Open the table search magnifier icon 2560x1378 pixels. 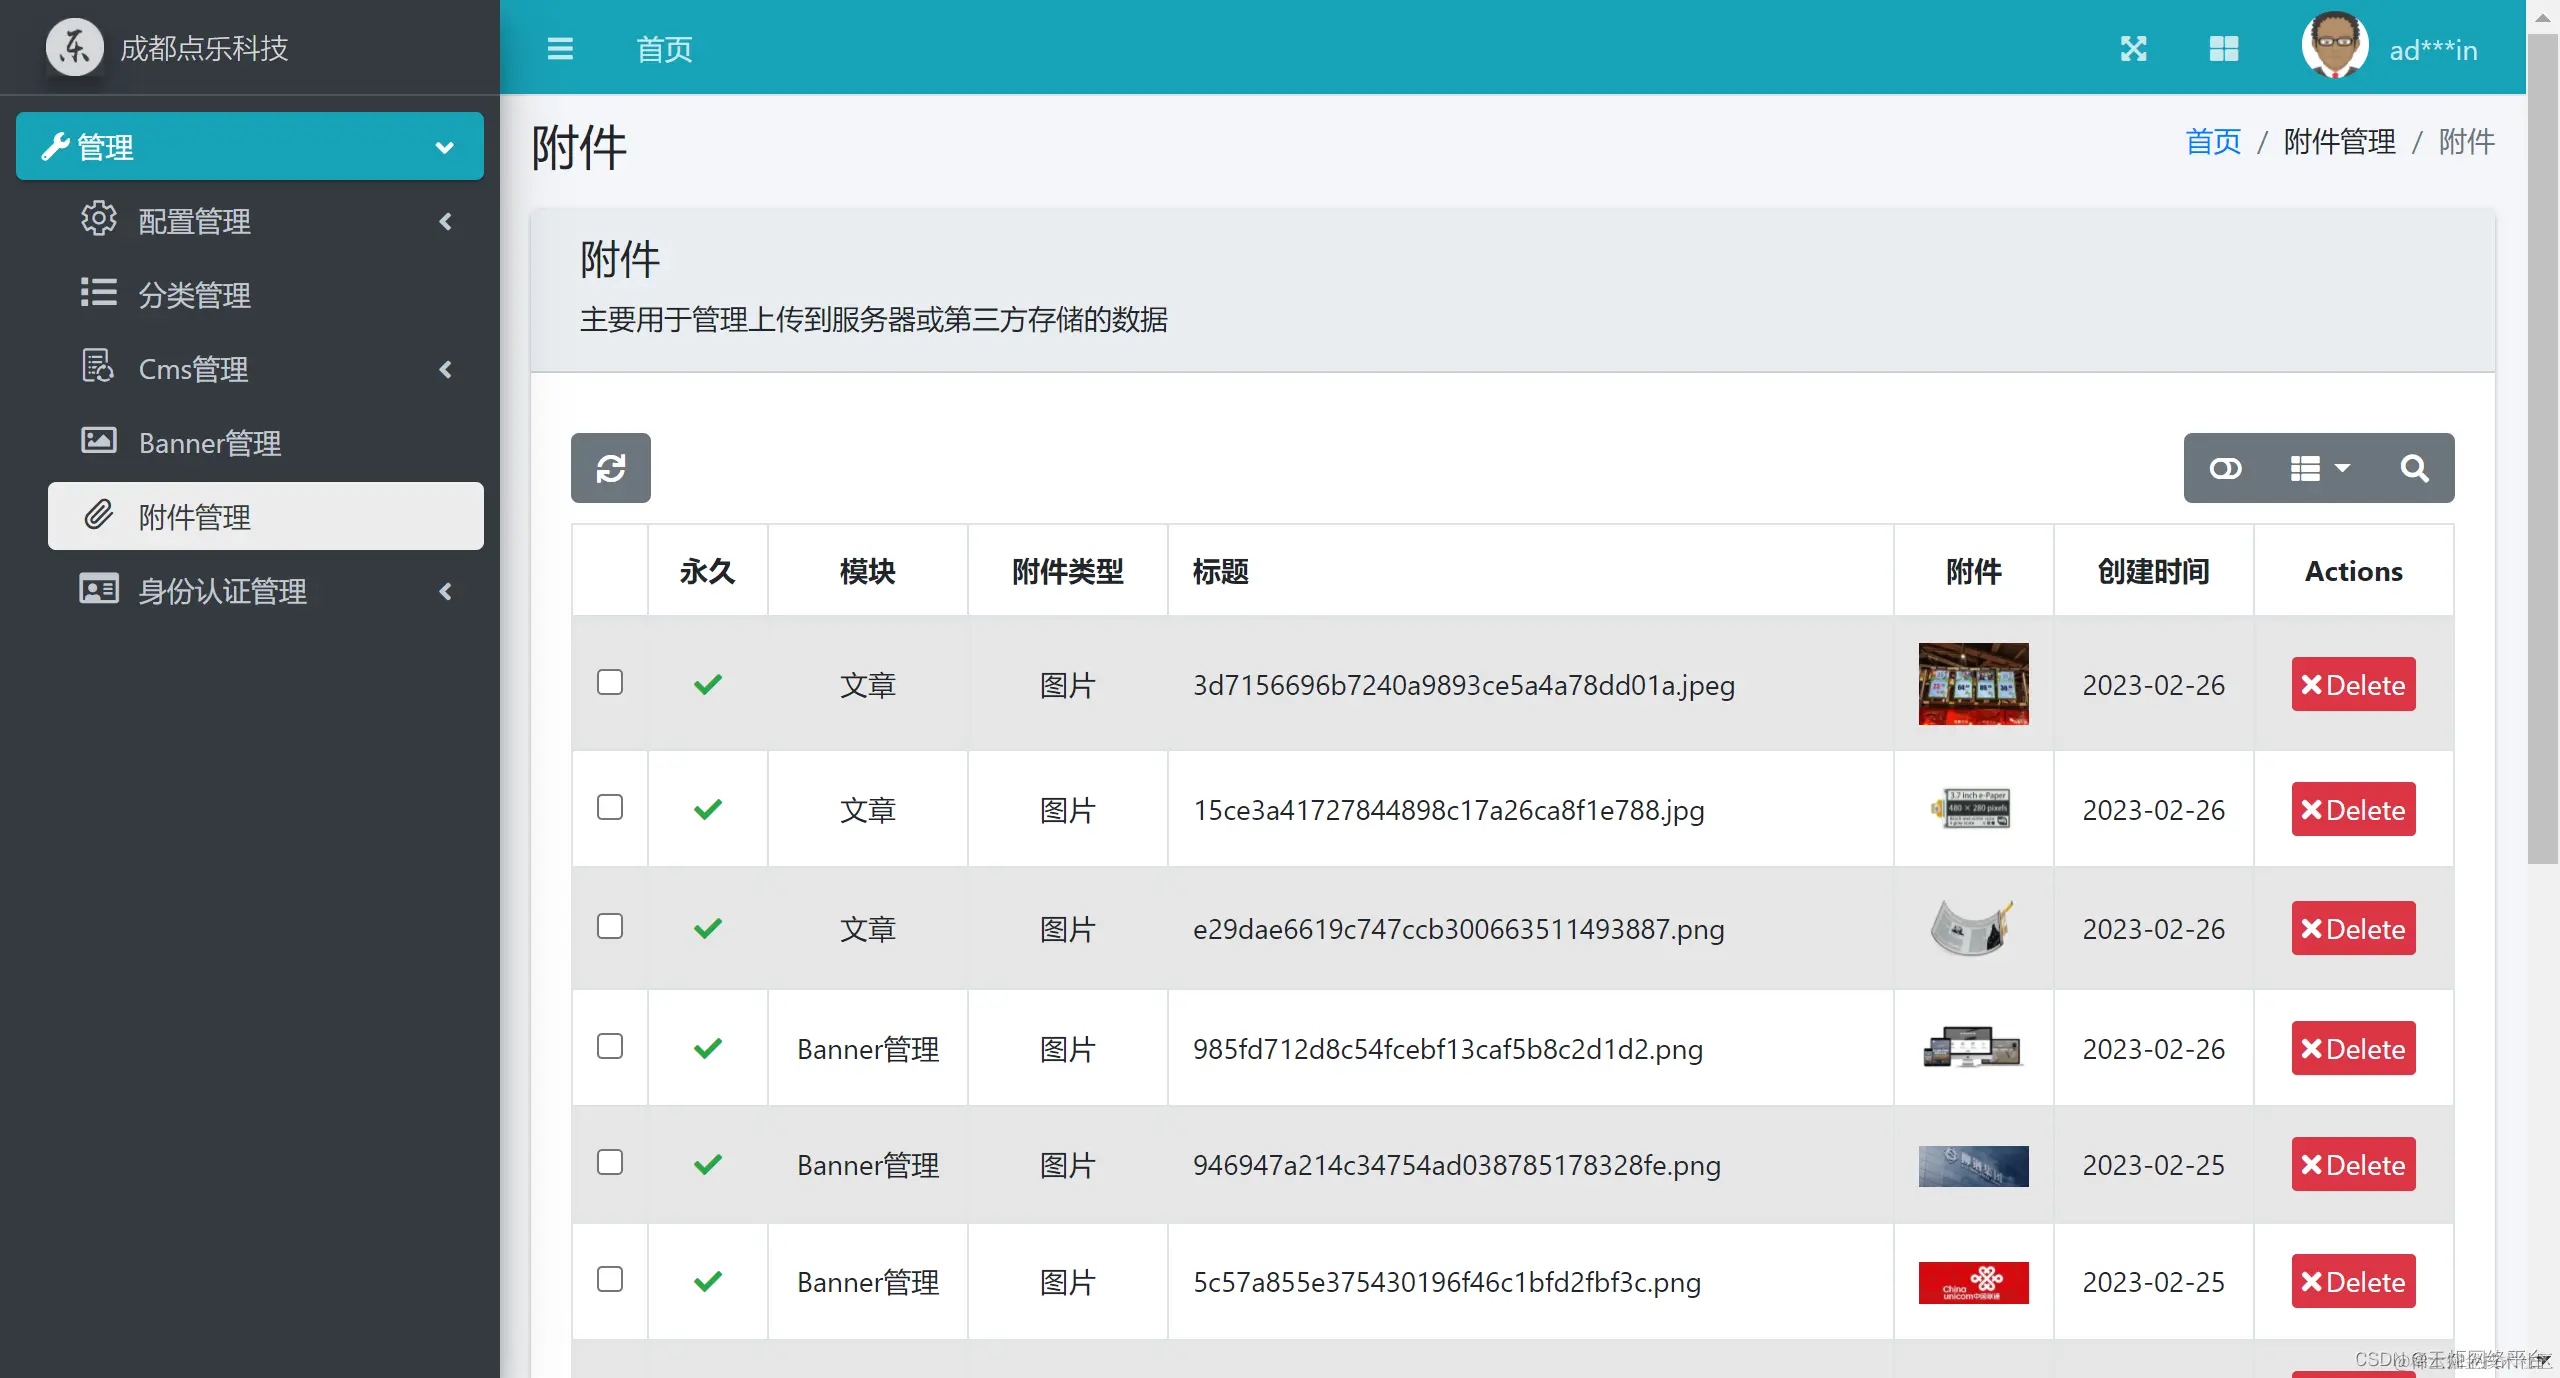(x=2414, y=468)
